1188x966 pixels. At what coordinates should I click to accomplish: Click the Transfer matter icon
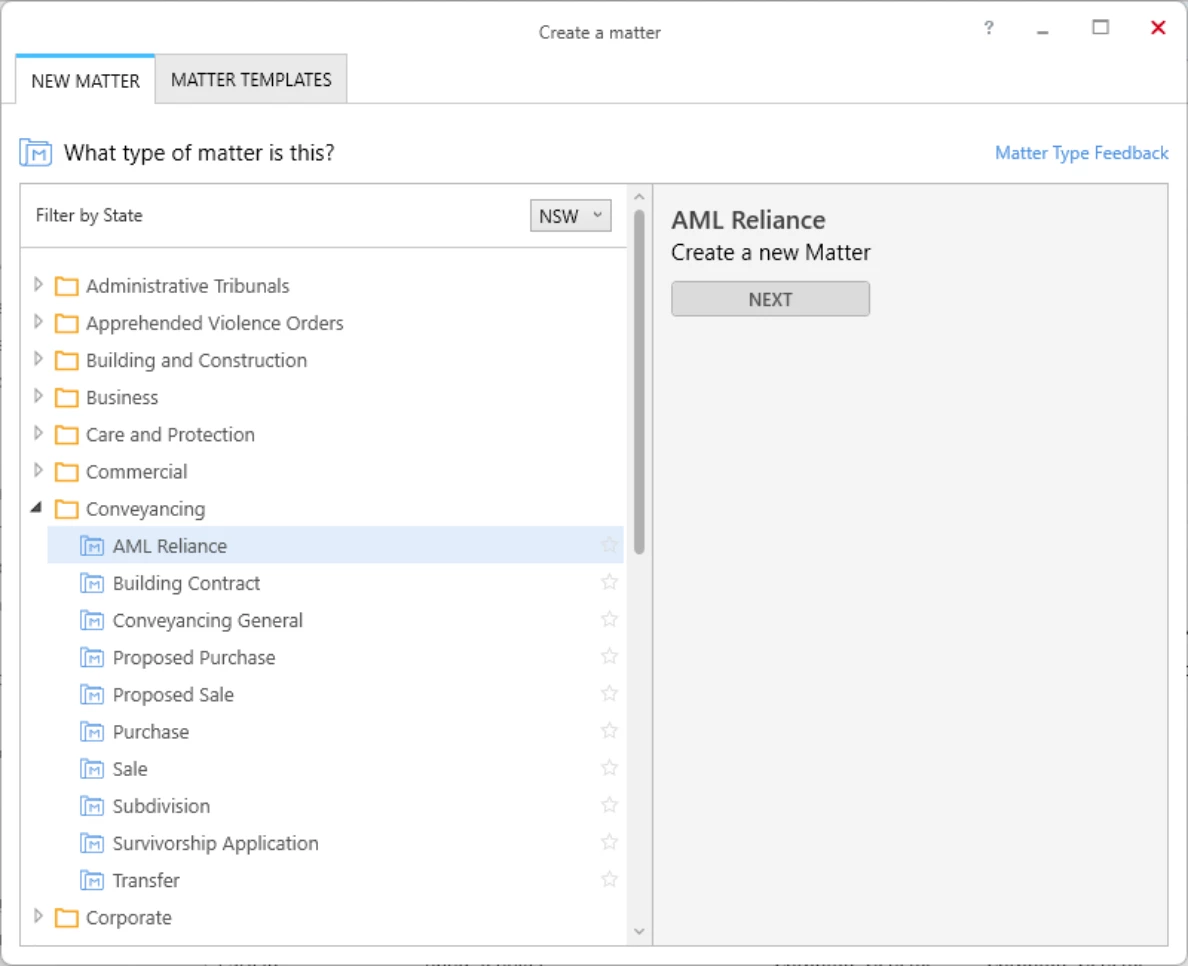click(x=92, y=880)
